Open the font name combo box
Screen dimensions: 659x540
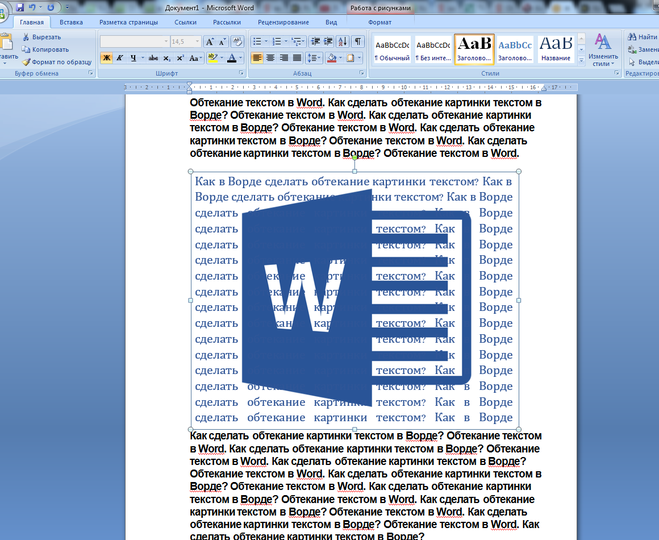coord(134,42)
